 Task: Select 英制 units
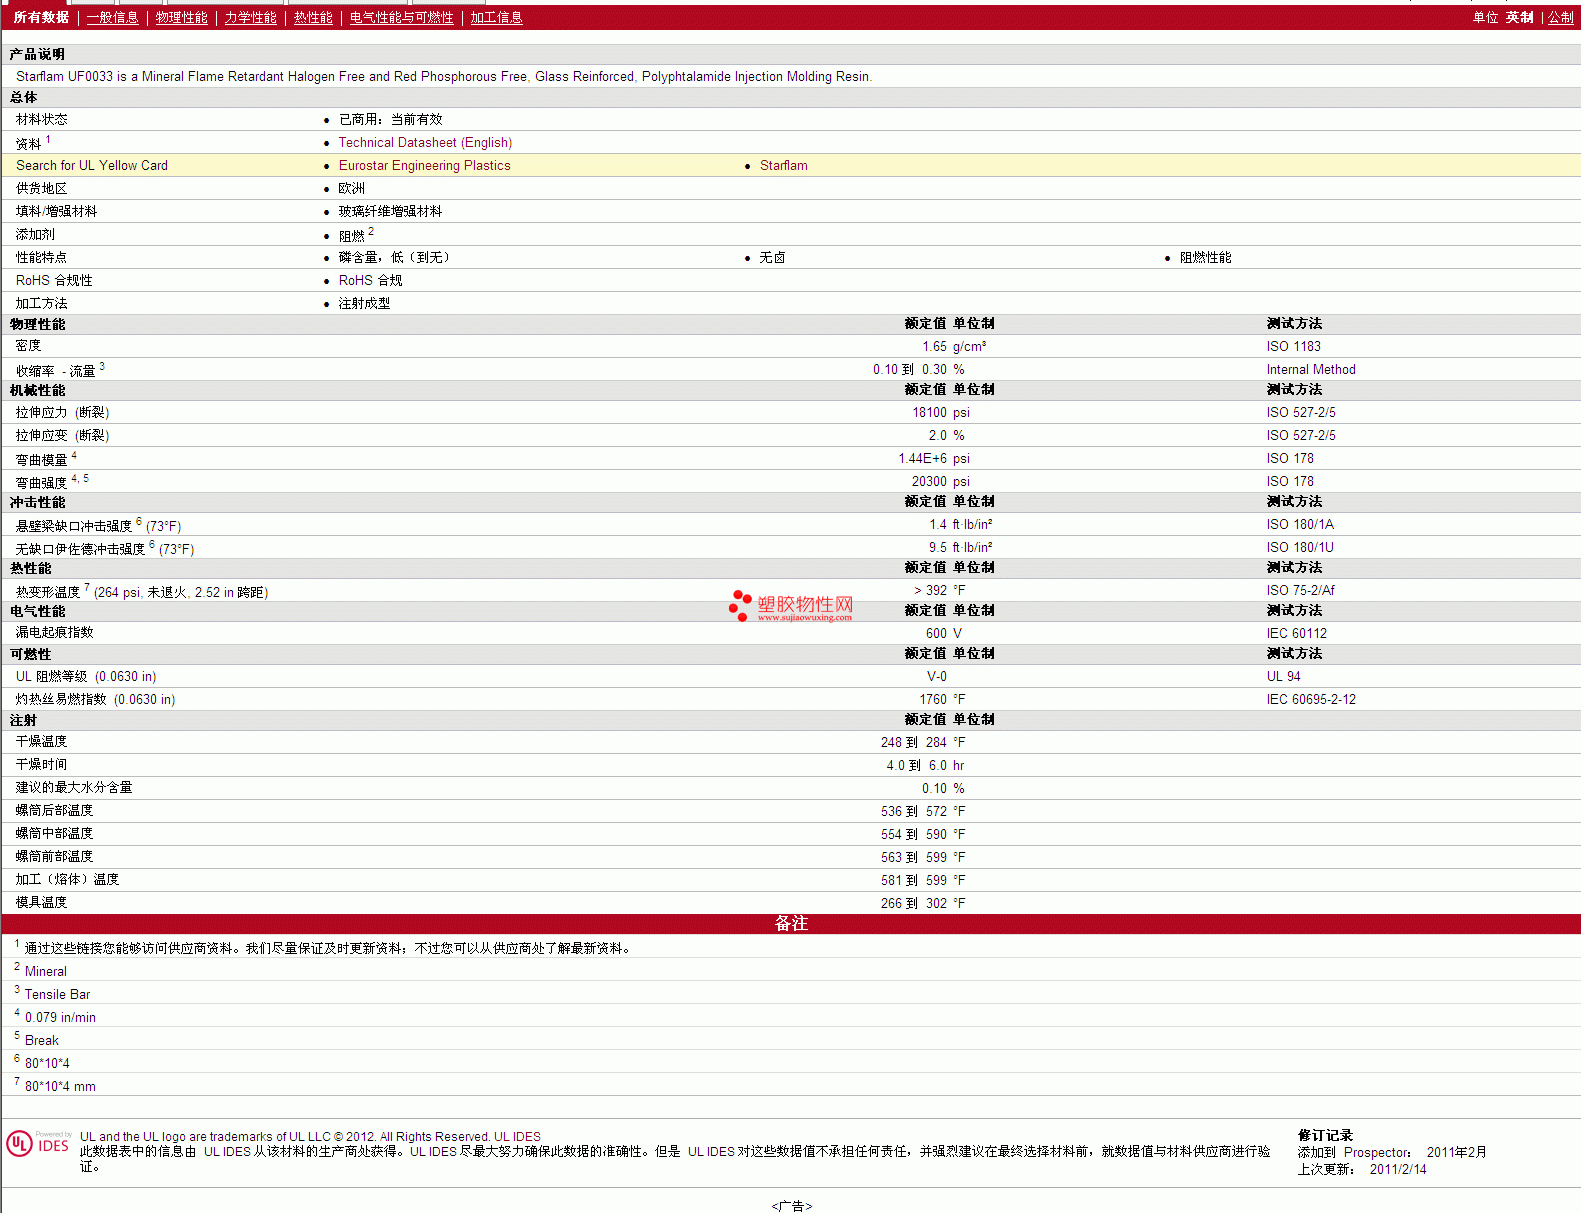[x=1520, y=17]
